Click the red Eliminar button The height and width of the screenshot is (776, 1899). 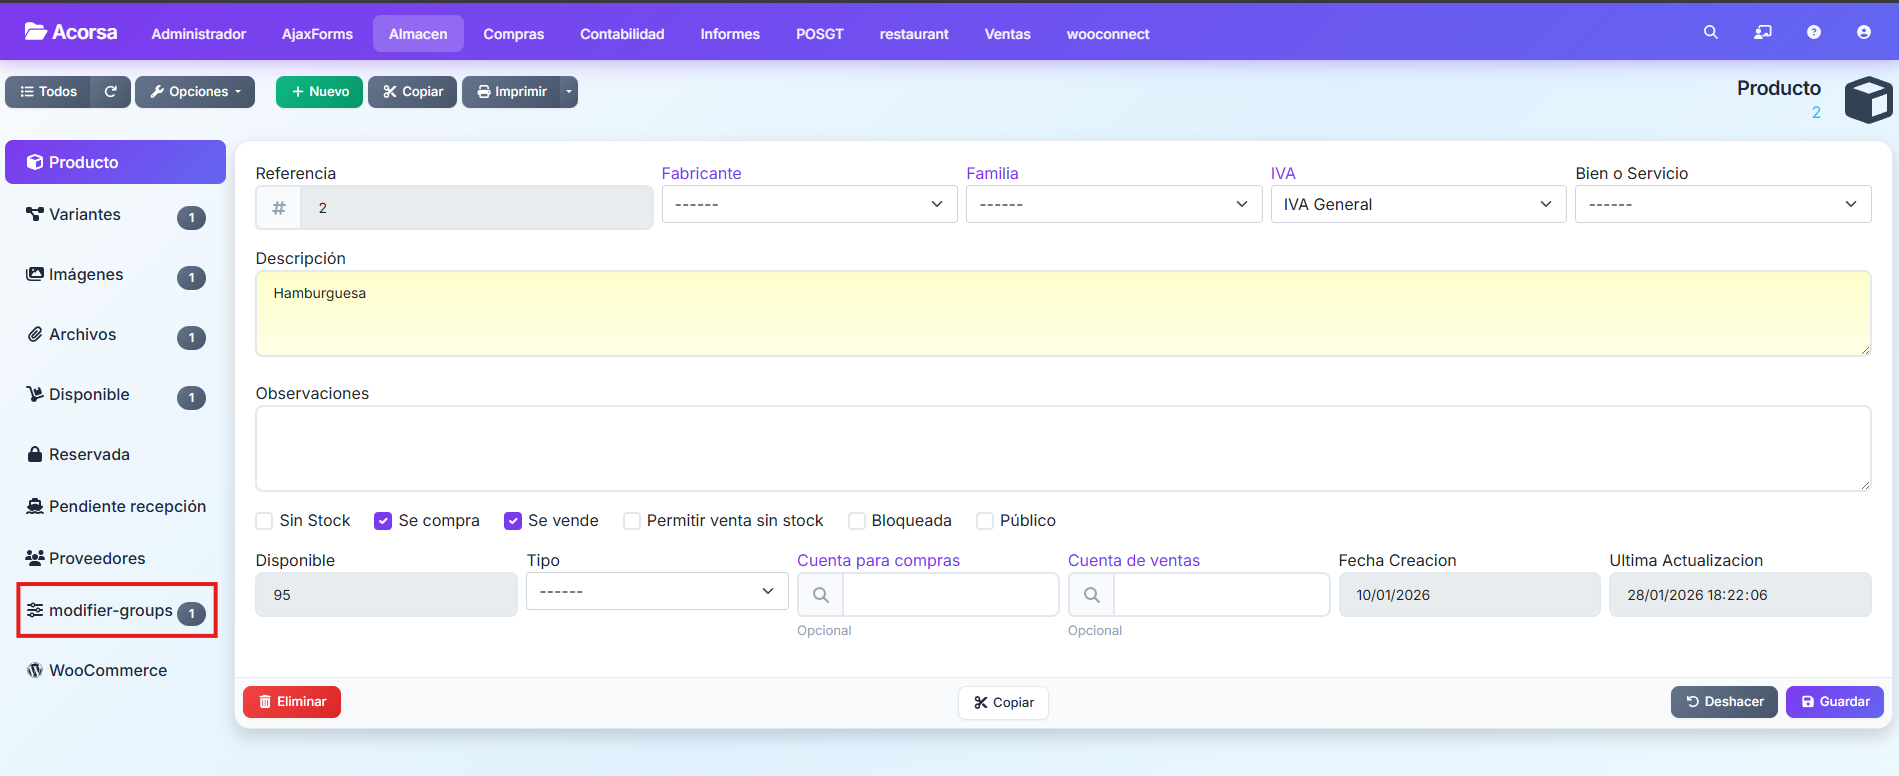(x=292, y=702)
